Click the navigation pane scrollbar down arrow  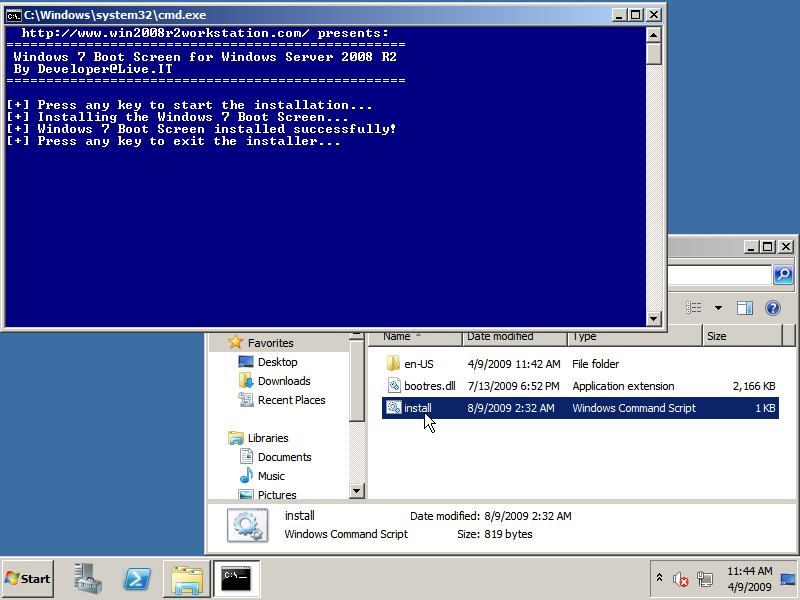[357, 491]
